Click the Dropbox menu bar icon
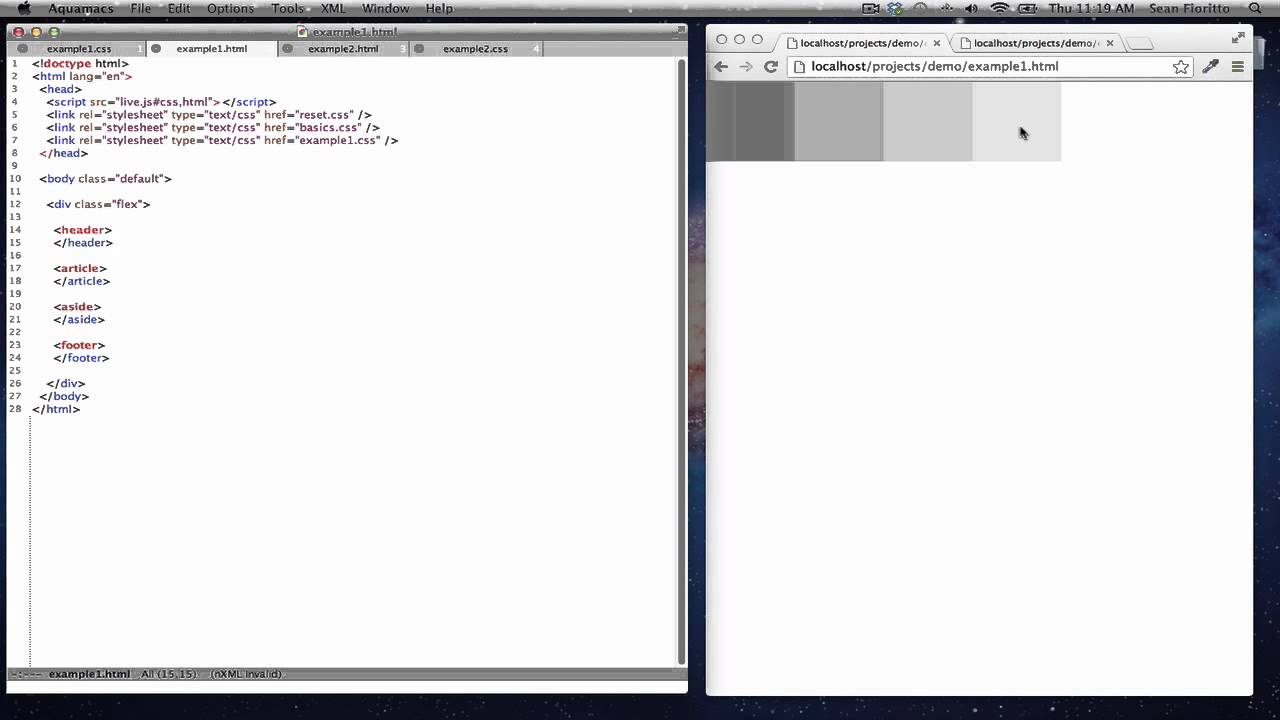The width and height of the screenshot is (1280, 720). (895, 9)
